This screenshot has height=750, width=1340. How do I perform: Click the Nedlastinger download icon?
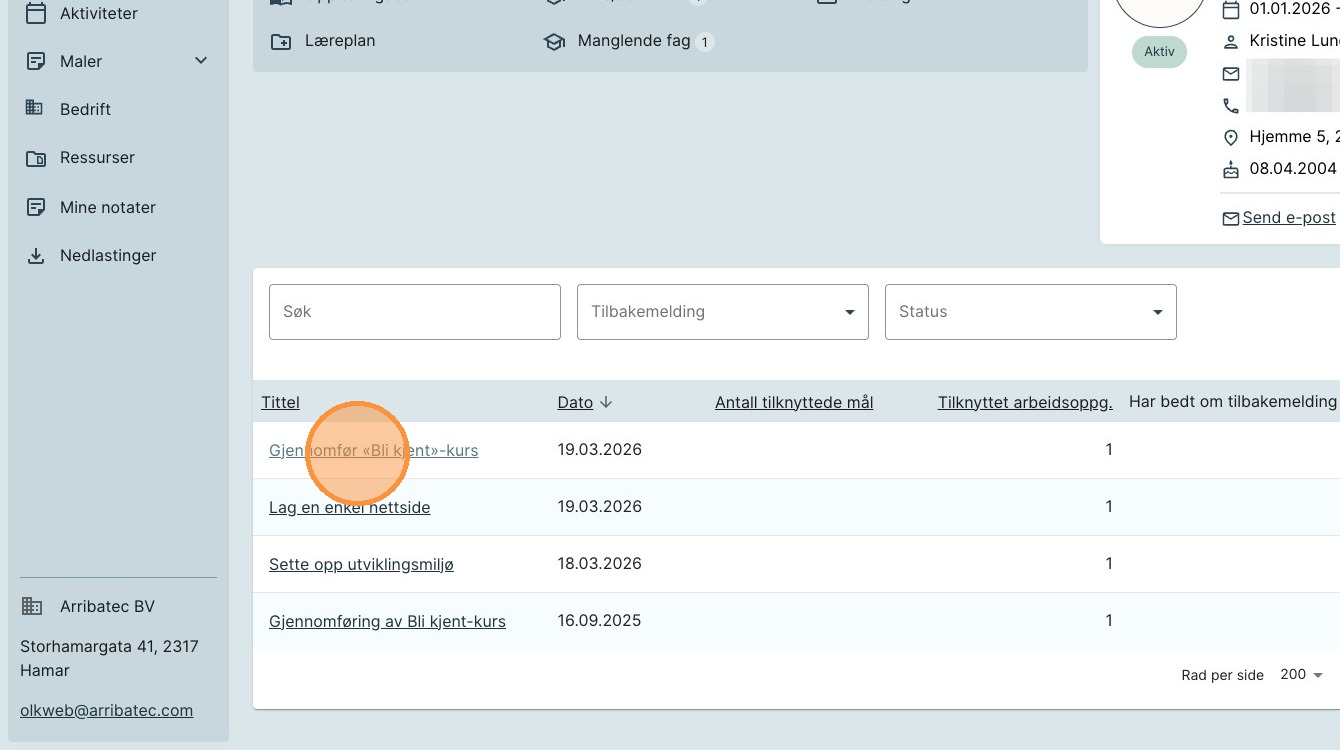click(x=35, y=255)
